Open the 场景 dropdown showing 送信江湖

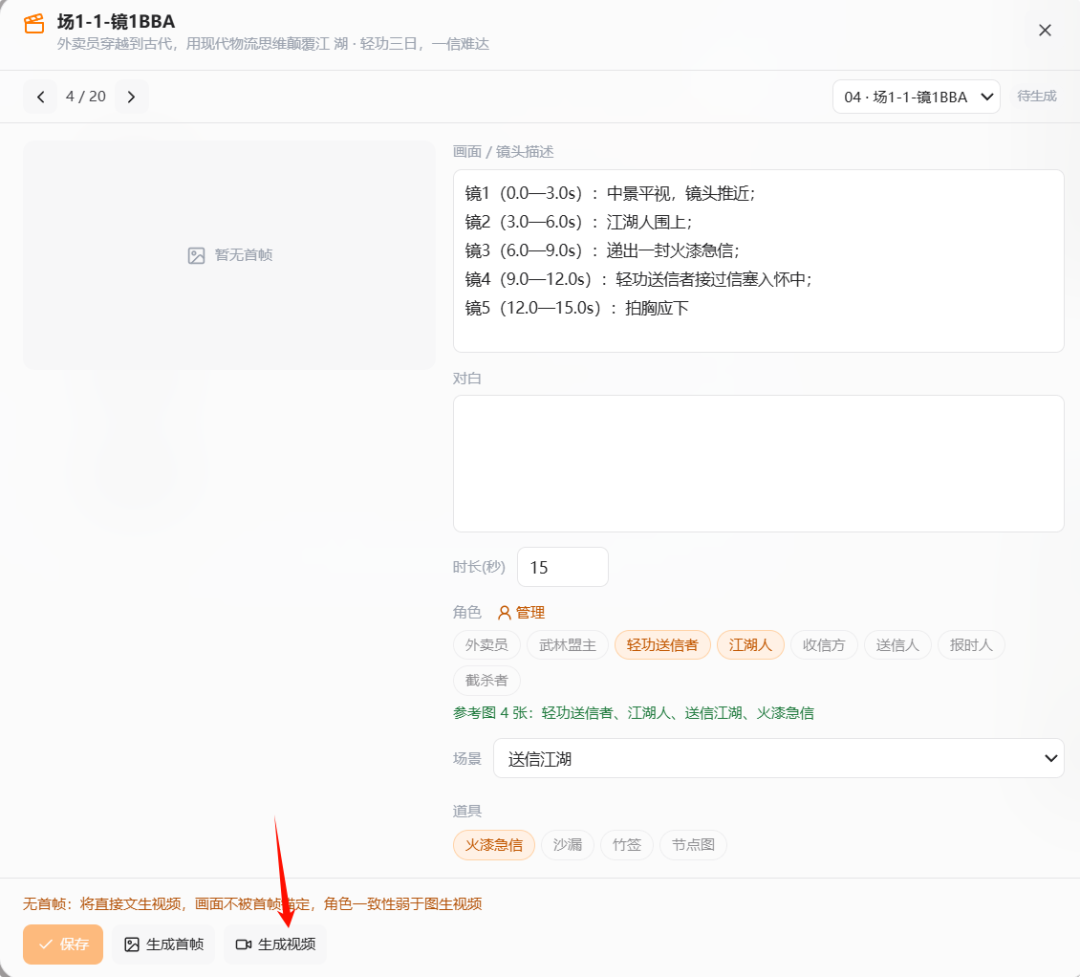778,759
